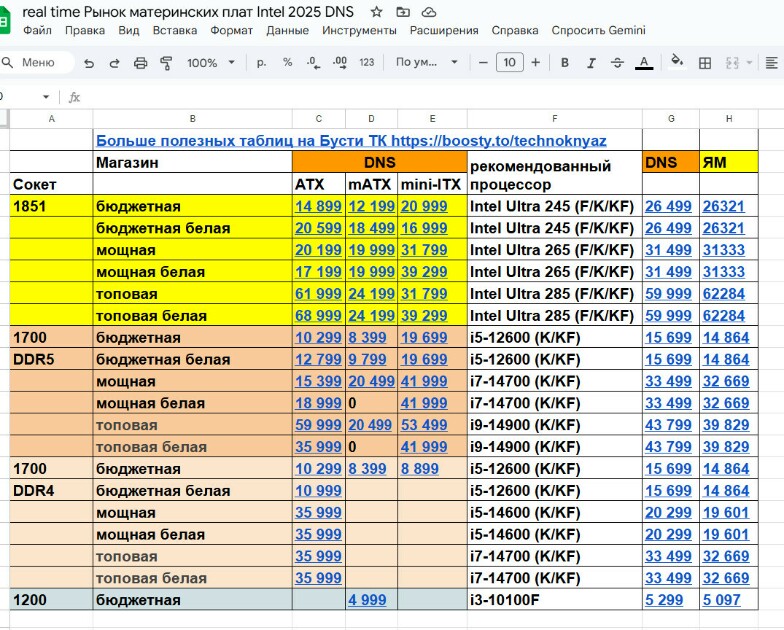784x630 pixels.
Task: Open the fill color paint bucket
Action: click(677, 62)
